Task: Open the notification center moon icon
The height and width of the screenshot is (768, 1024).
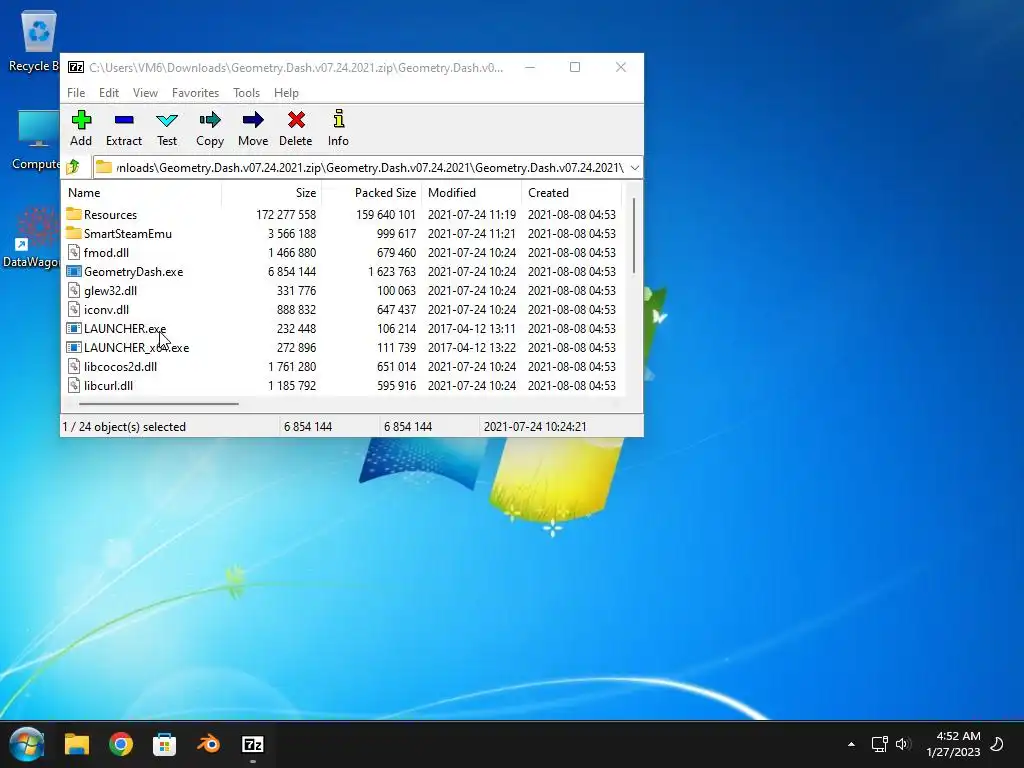Action: pyautogui.click(x=997, y=744)
